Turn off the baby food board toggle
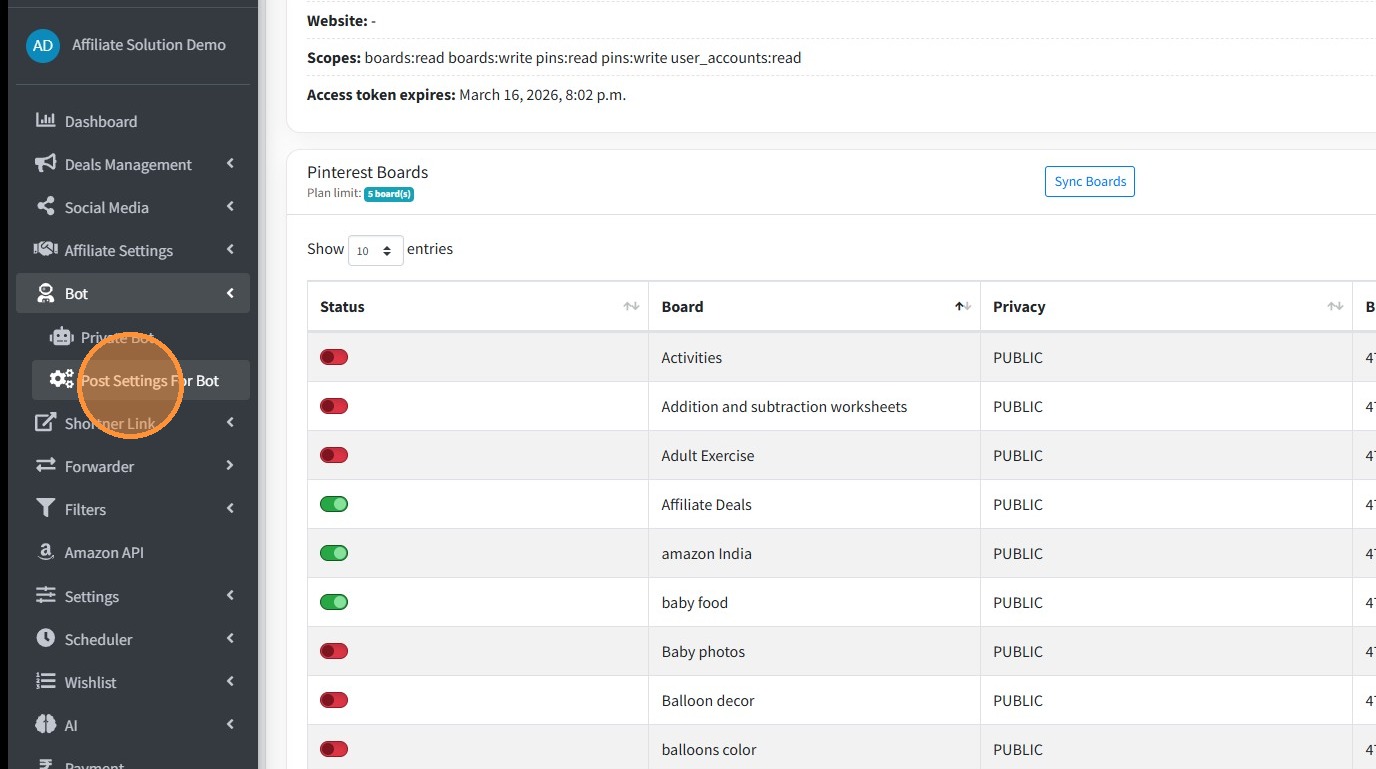 coord(334,602)
